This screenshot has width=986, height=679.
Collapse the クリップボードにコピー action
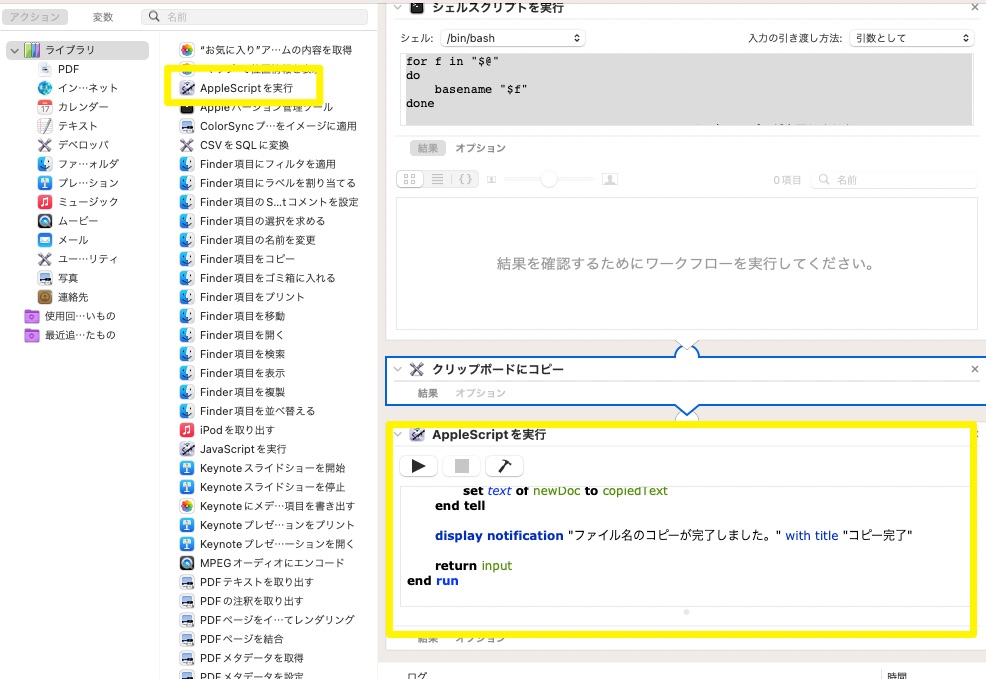397,369
